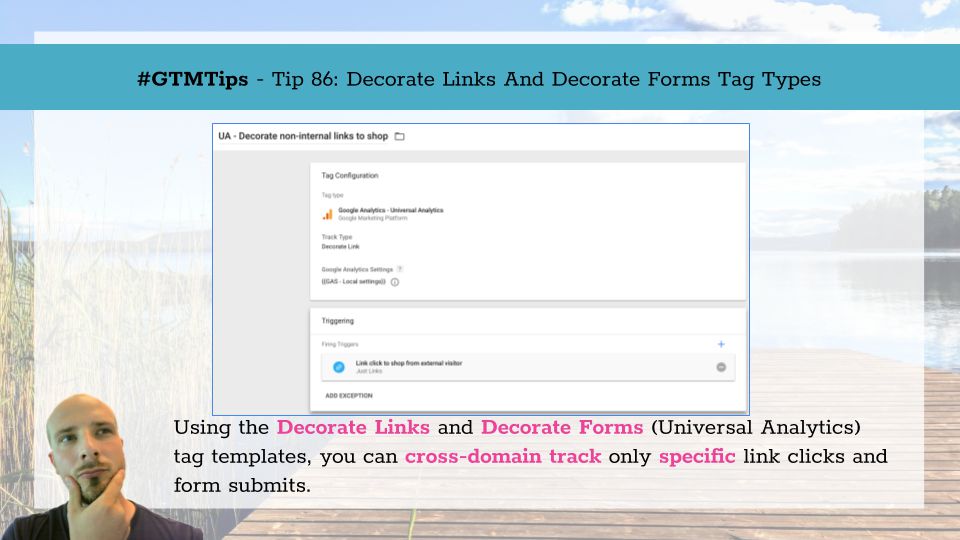Click the 'Tag Configuration' heading
This screenshot has width=960, height=540.
(x=350, y=176)
